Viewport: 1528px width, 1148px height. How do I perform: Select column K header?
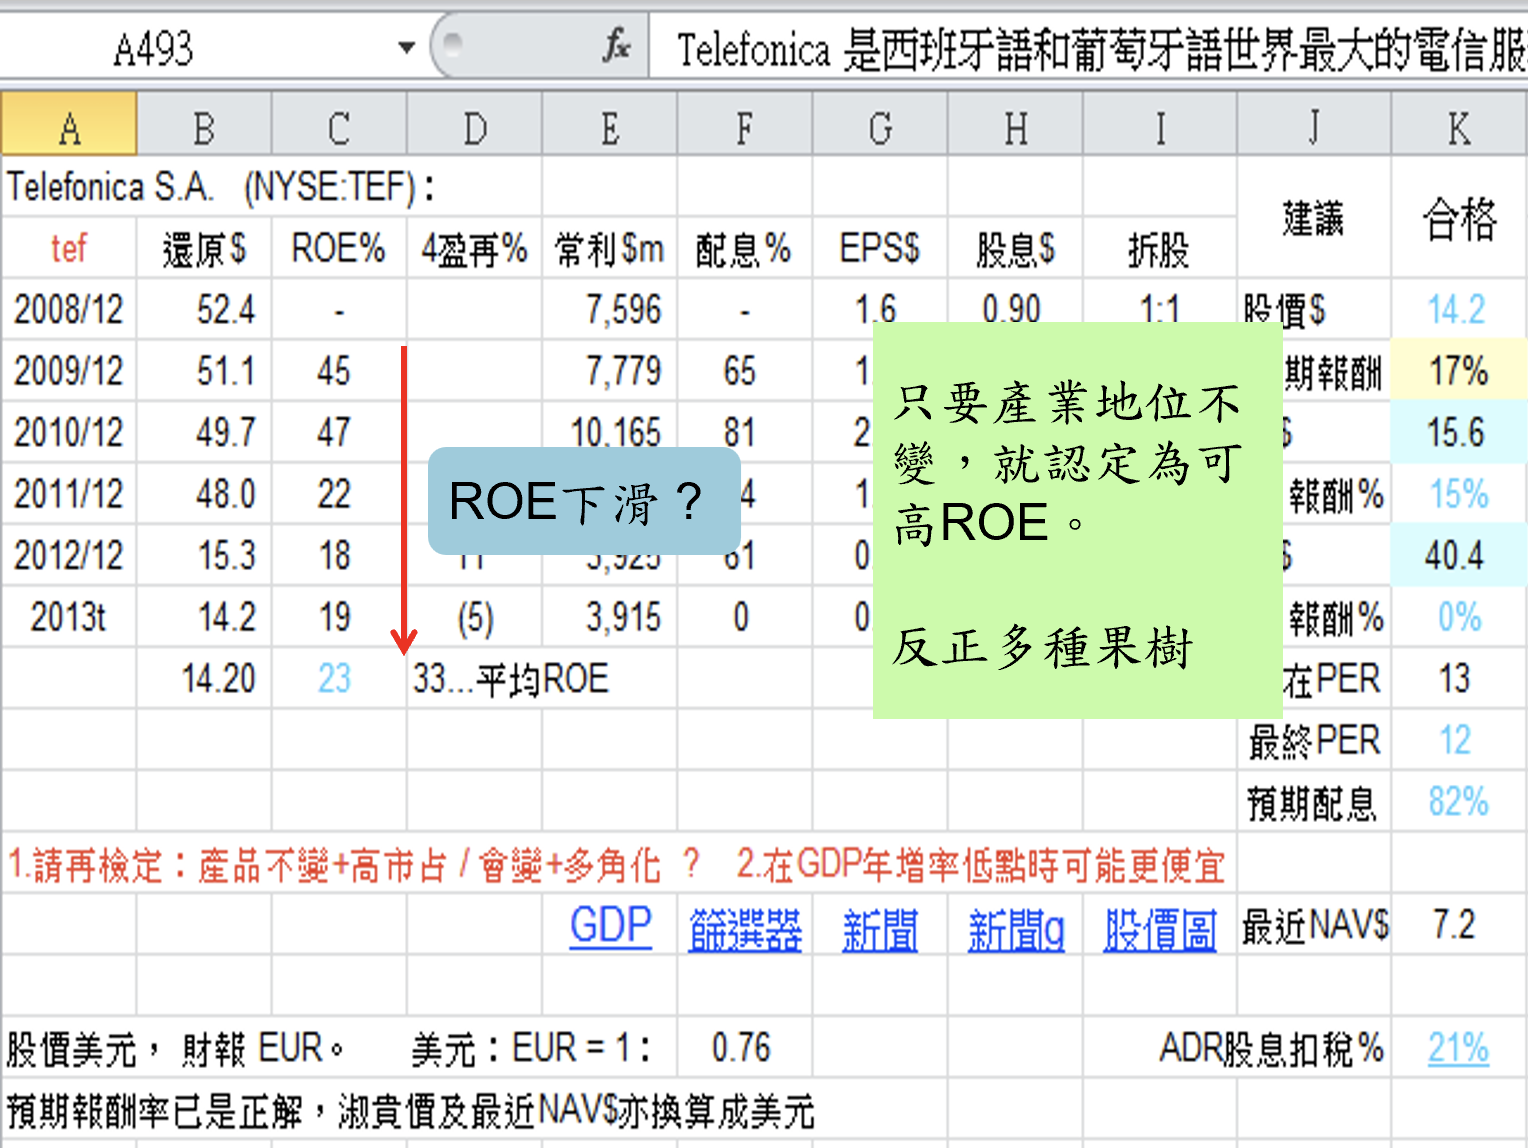pos(1459,126)
